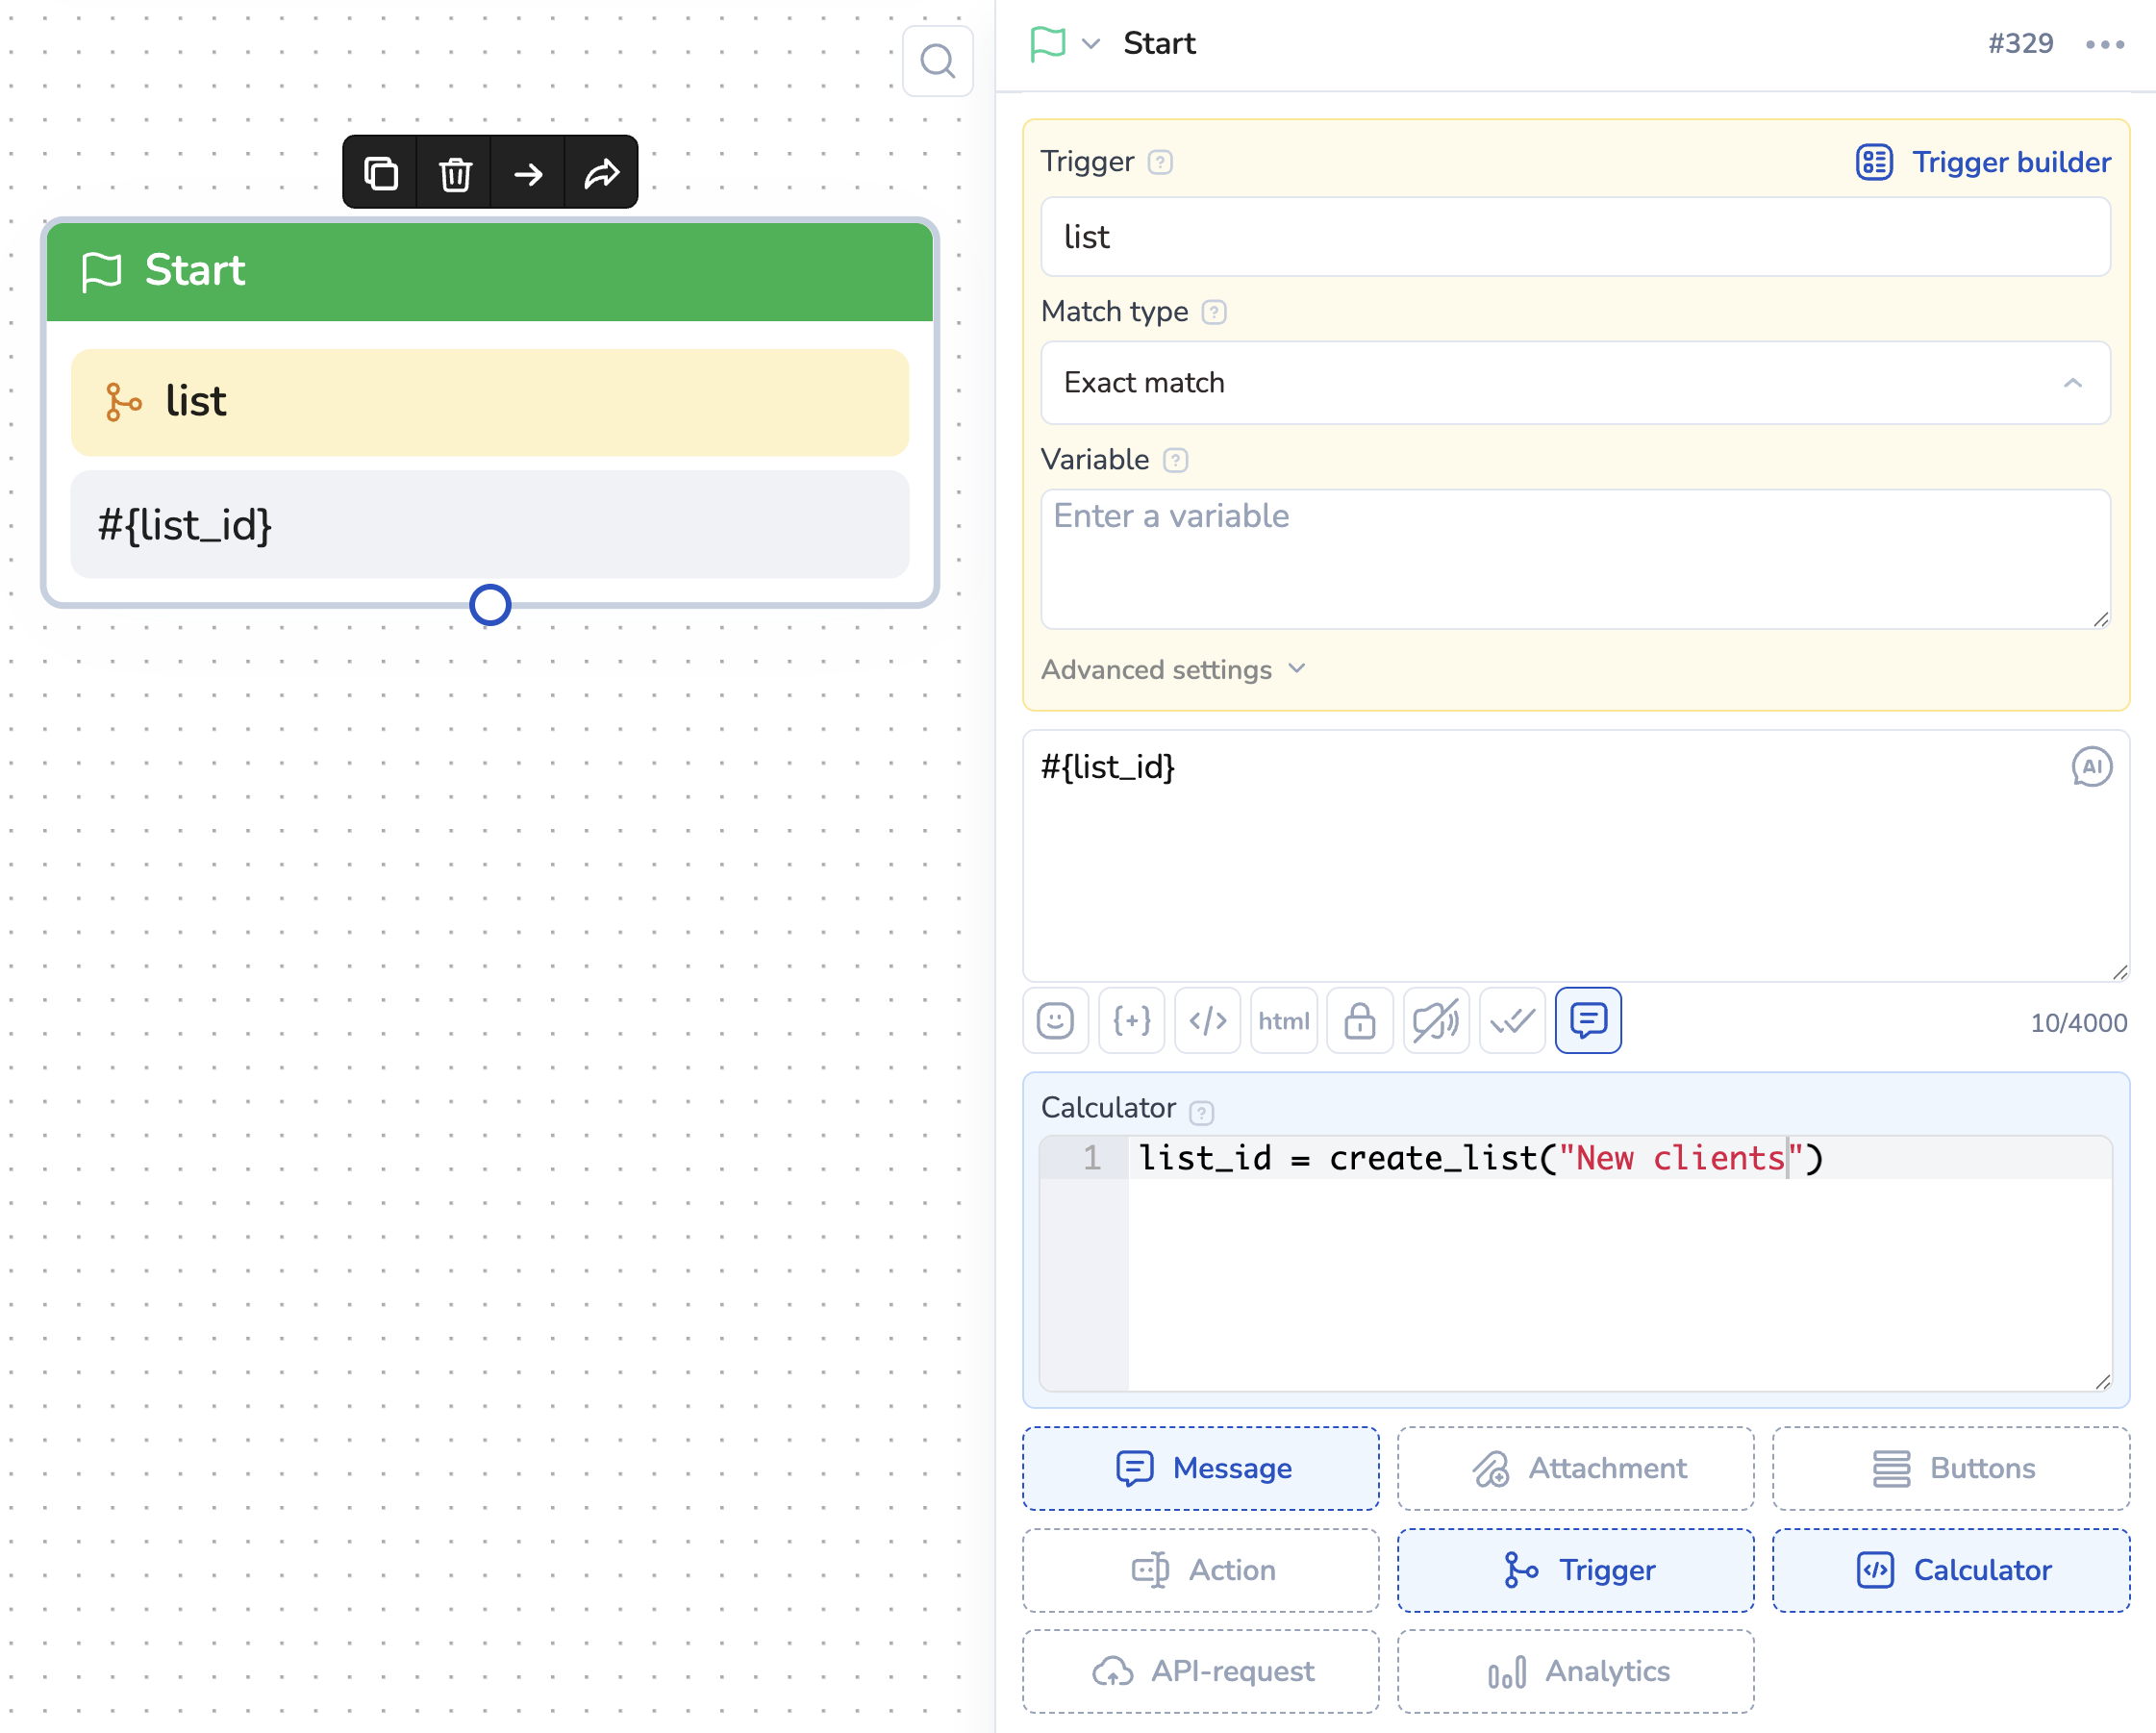Expand the block type flag chevron
The height and width of the screenshot is (1733, 2156).
pyautogui.click(x=1091, y=44)
